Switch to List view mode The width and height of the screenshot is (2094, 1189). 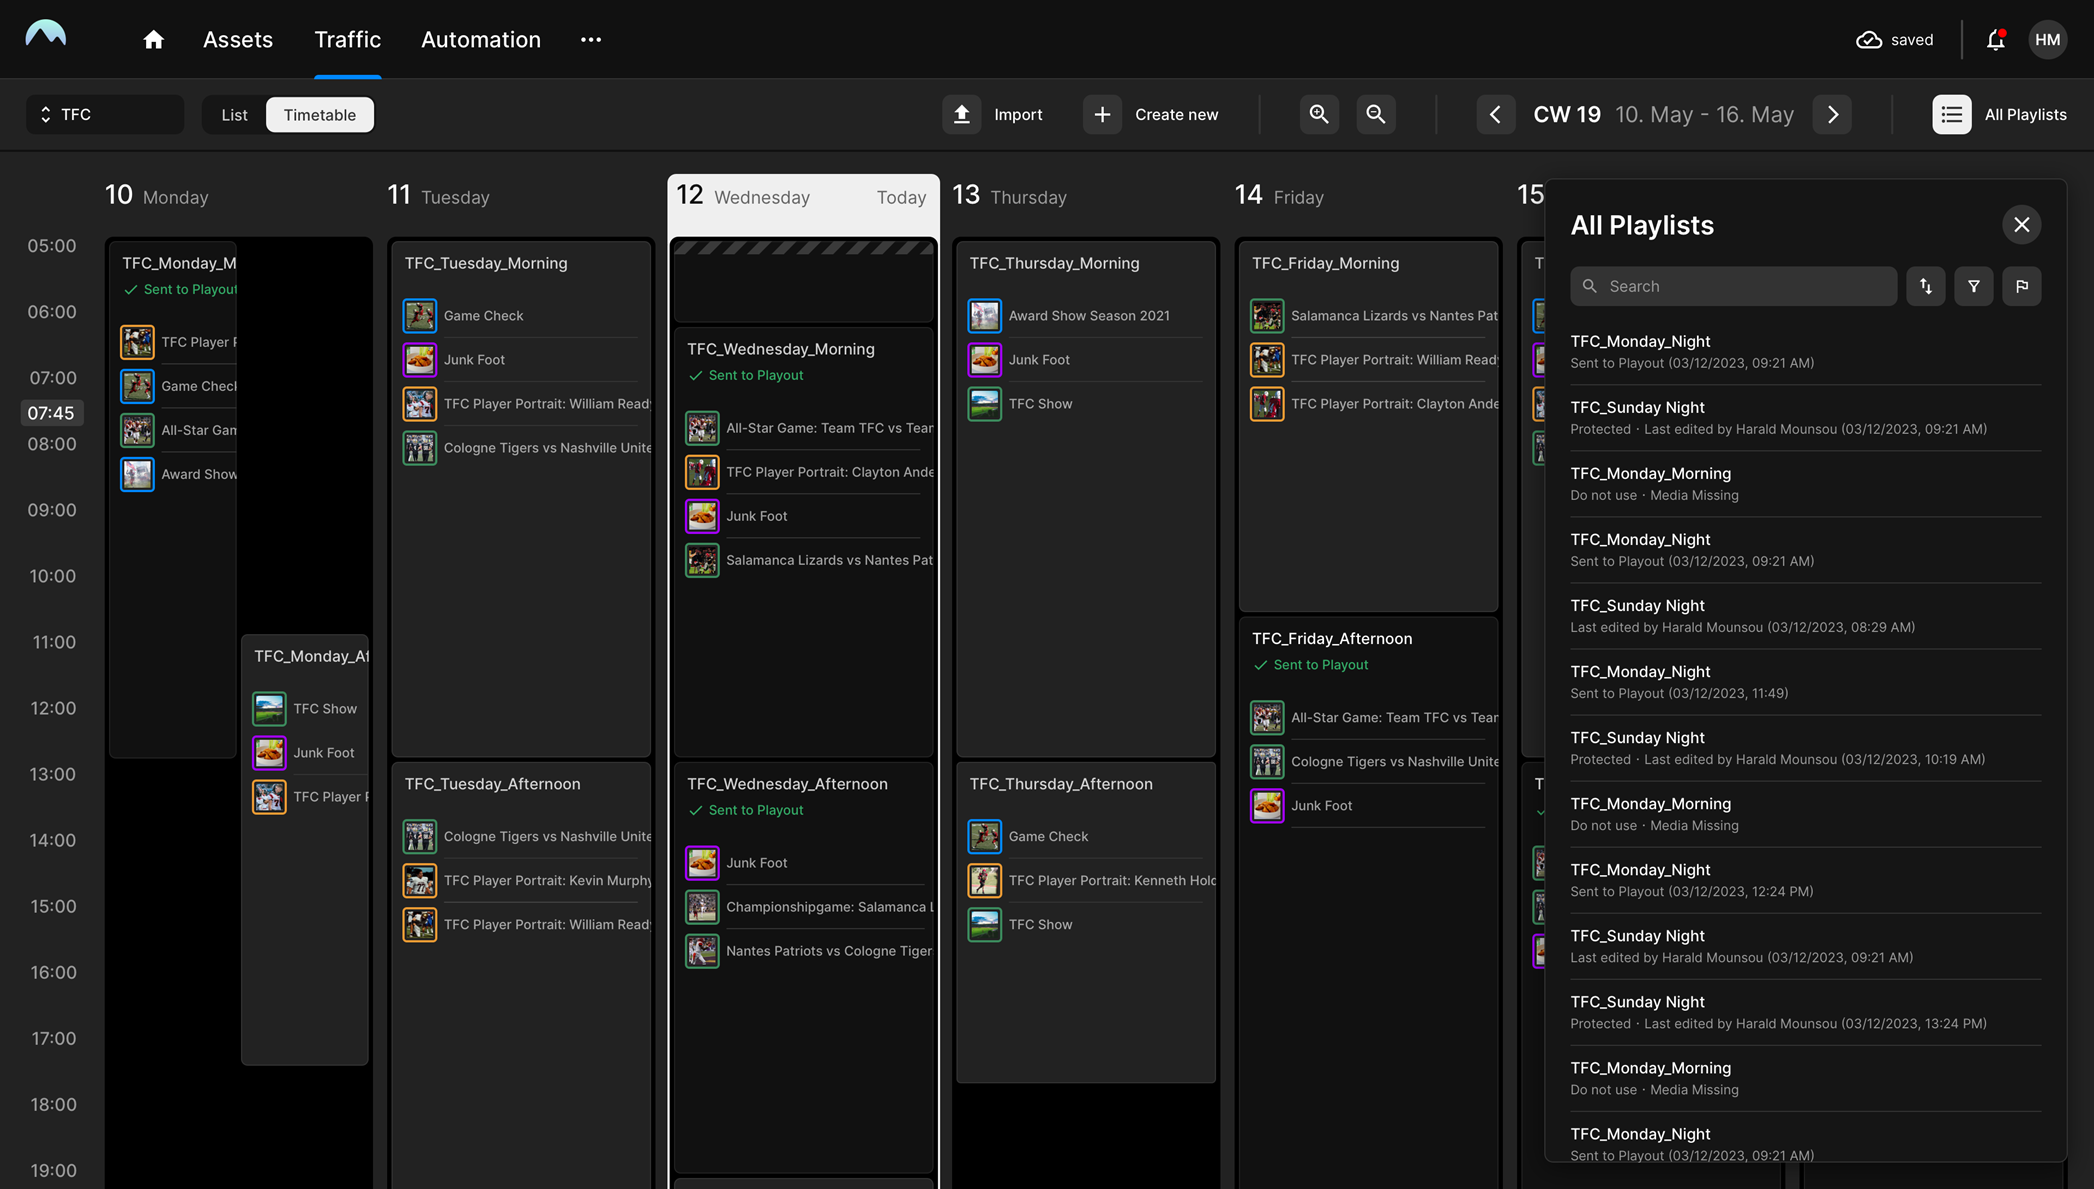coord(234,114)
